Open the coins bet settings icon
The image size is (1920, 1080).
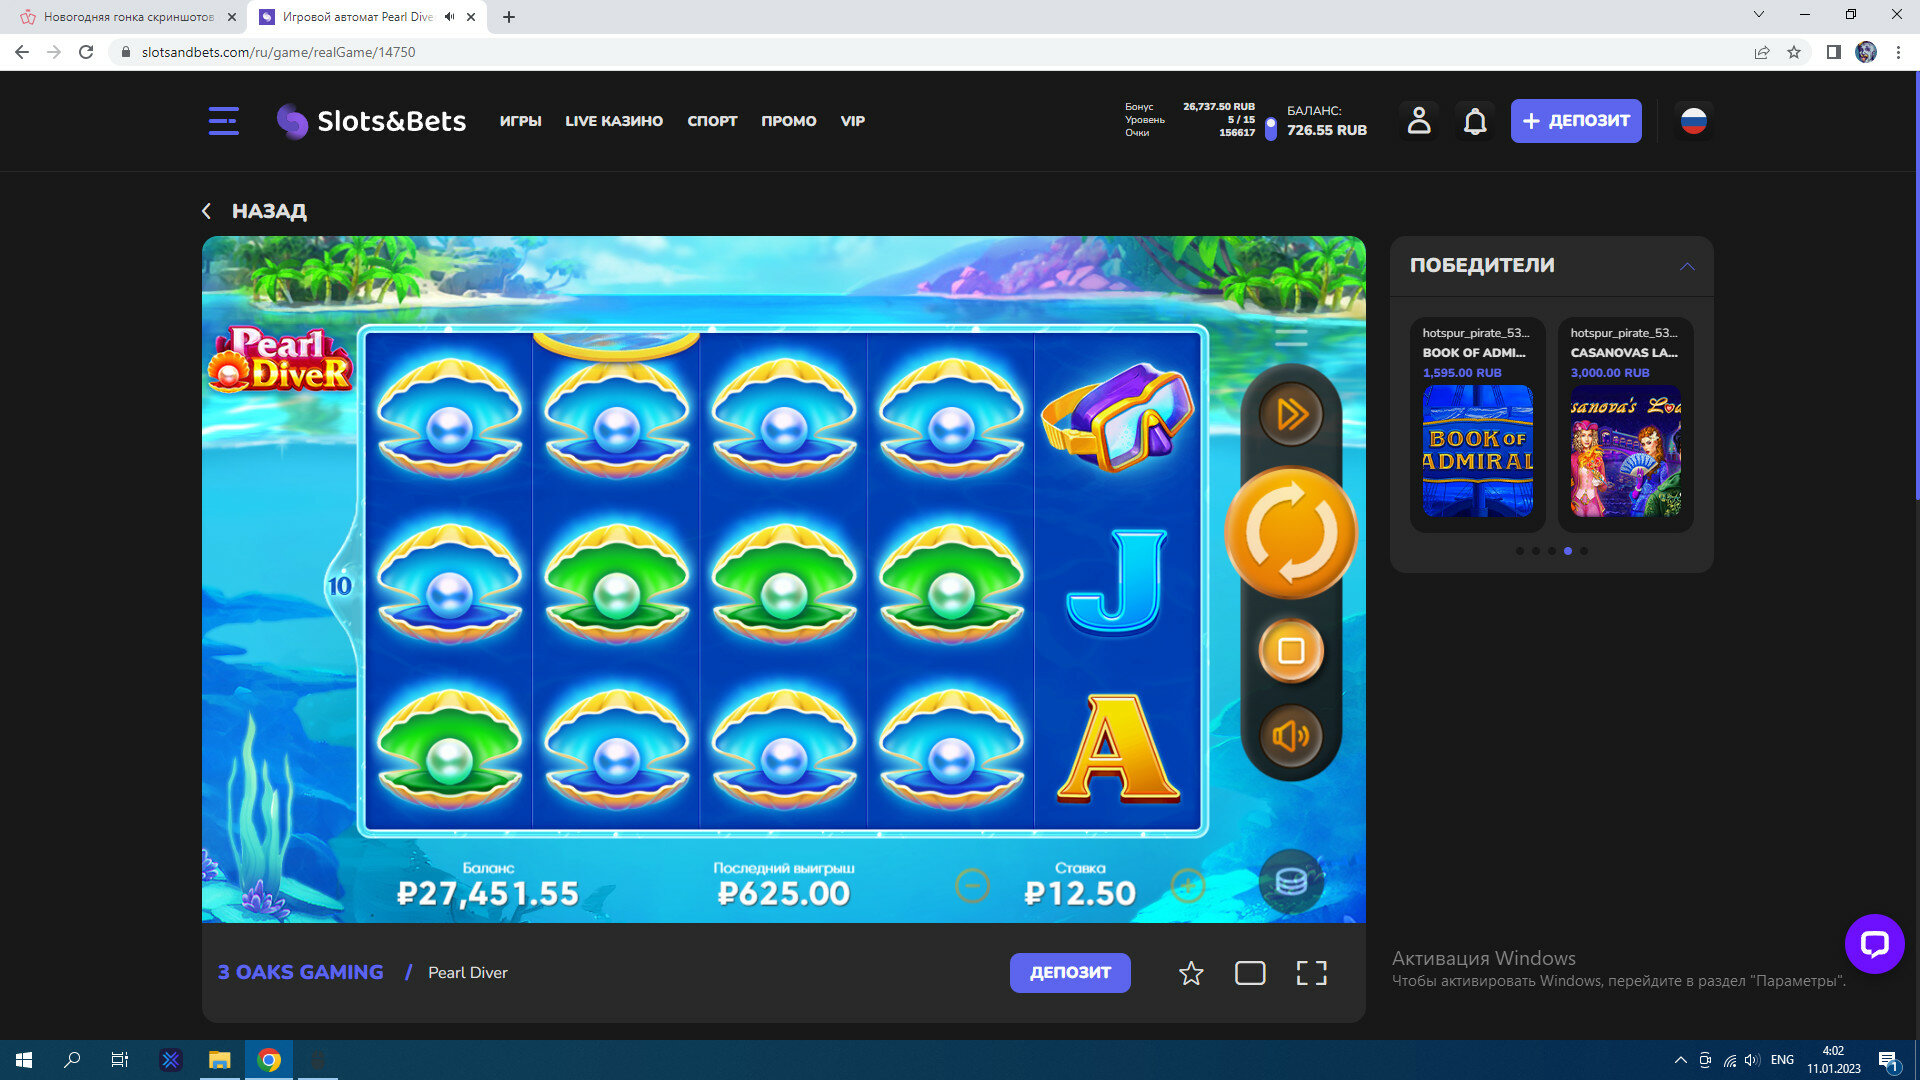point(1290,881)
